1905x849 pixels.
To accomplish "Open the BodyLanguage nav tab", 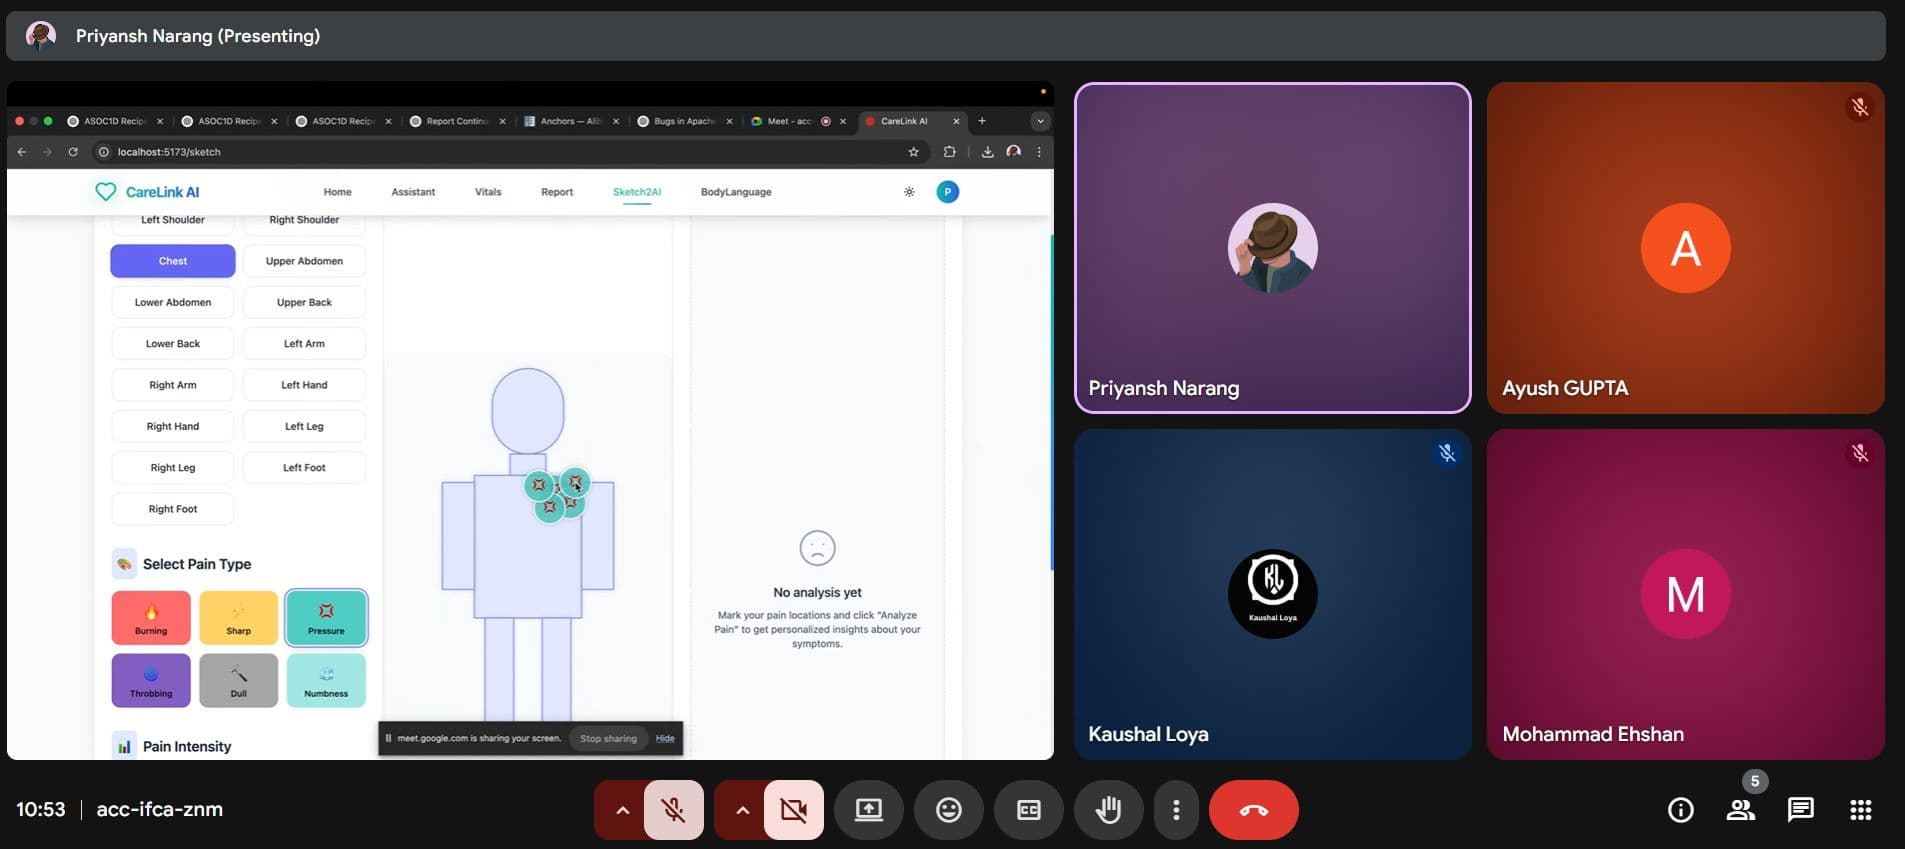I will (x=735, y=192).
